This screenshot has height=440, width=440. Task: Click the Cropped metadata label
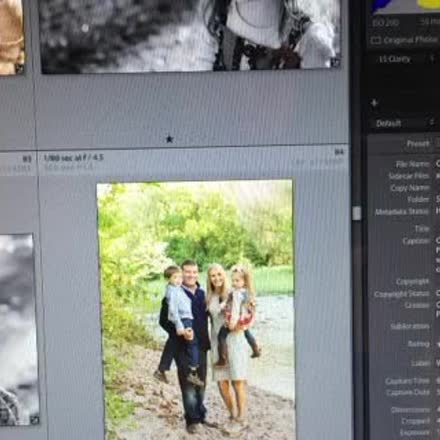(415, 421)
